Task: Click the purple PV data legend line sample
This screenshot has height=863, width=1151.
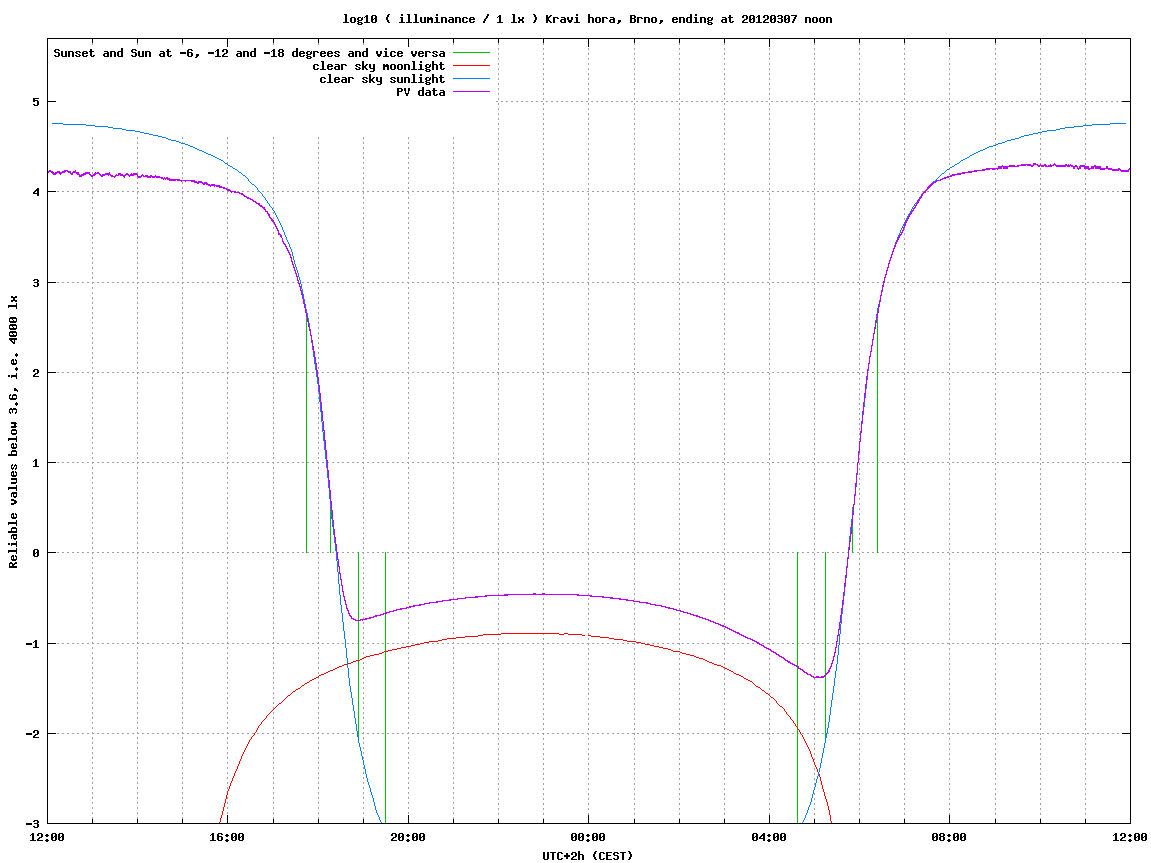Action: 471,92
